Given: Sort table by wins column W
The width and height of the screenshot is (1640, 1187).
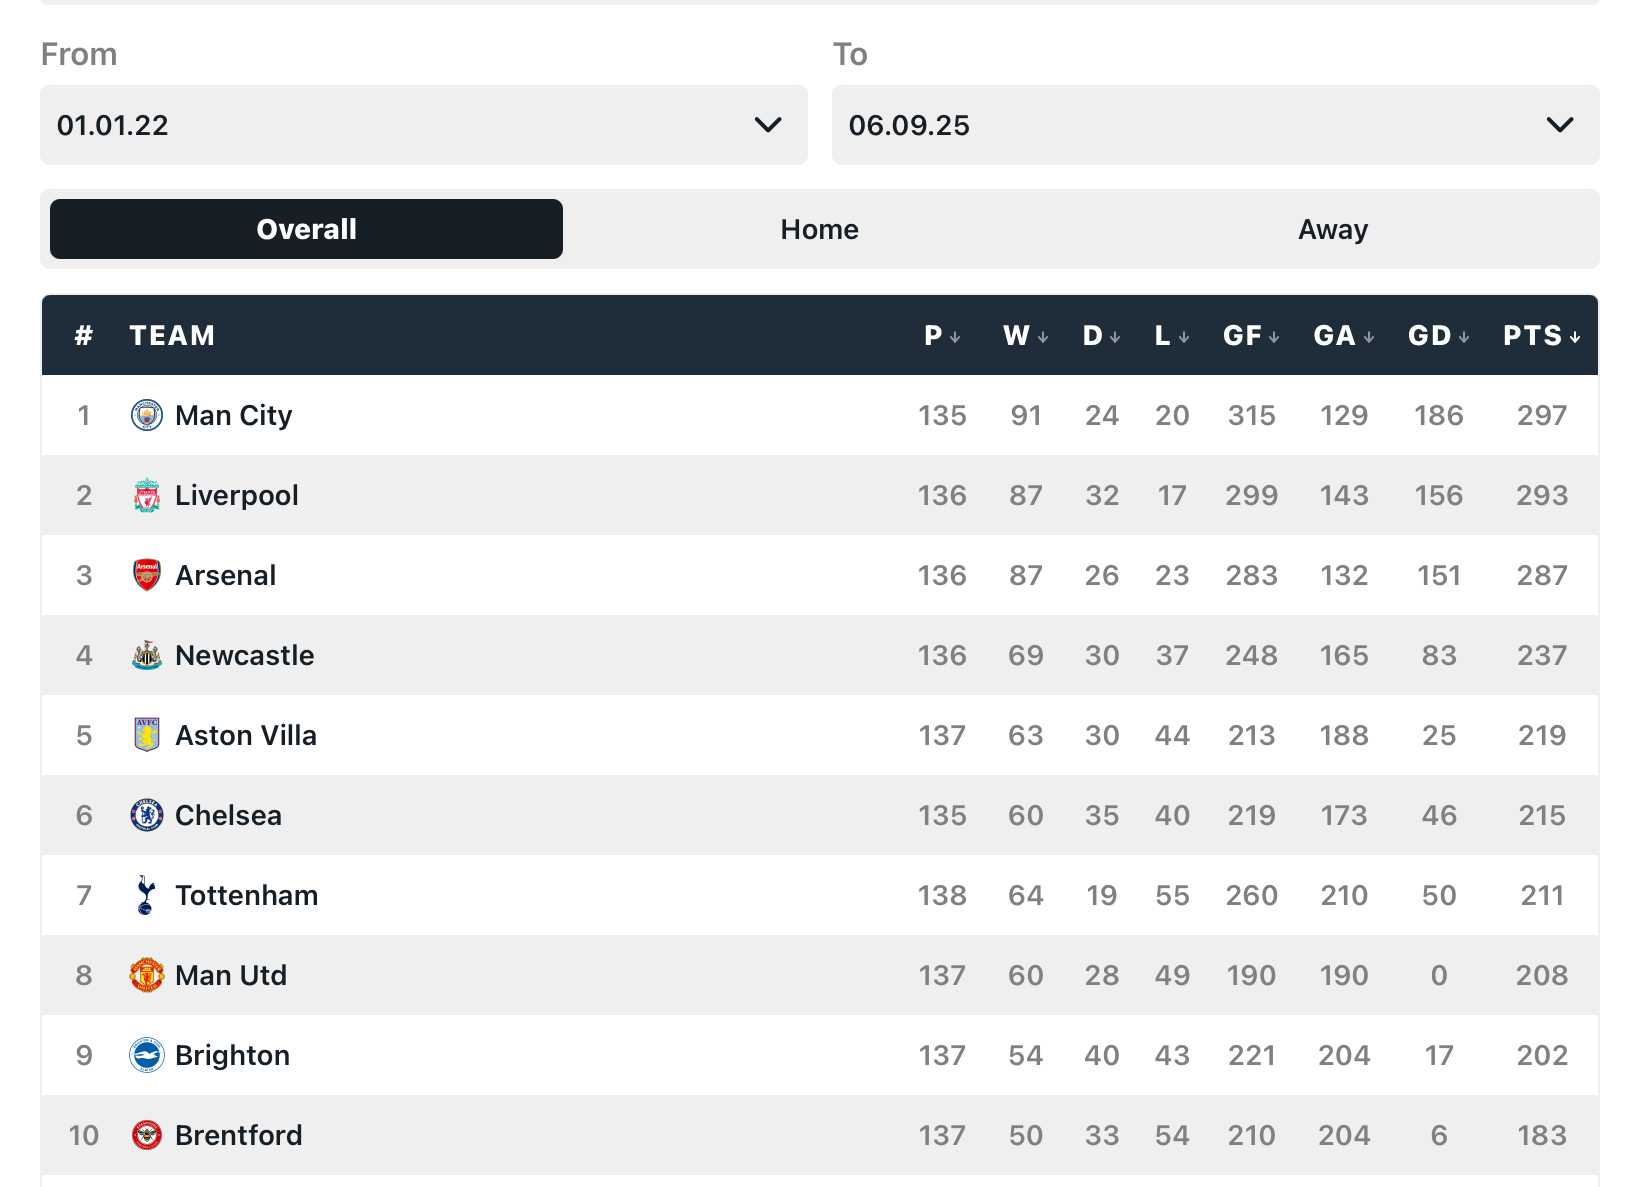Looking at the screenshot, I should 1025,336.
